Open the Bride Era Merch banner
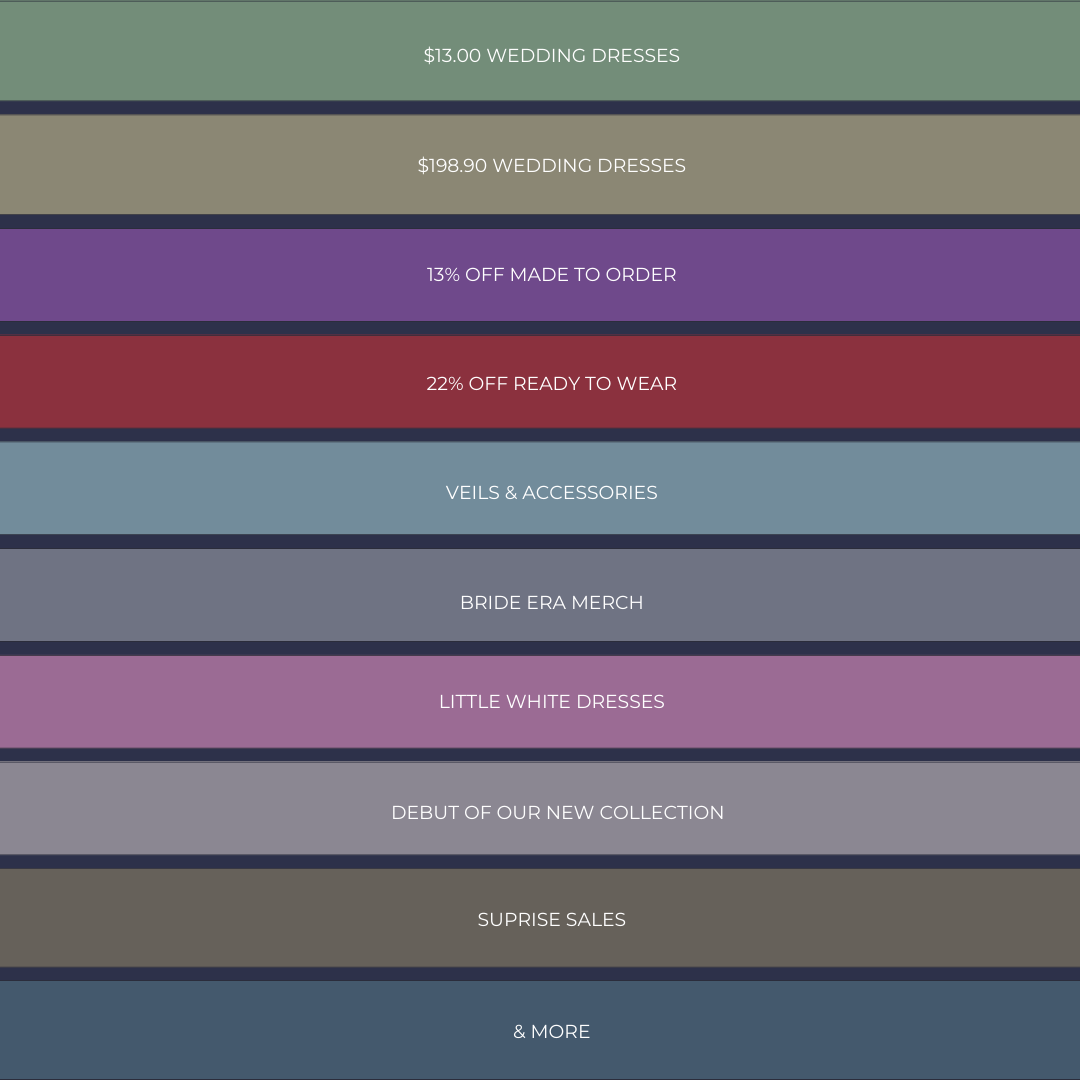The width and height of the screenshot is (1080, 1080). coord(540,595)
